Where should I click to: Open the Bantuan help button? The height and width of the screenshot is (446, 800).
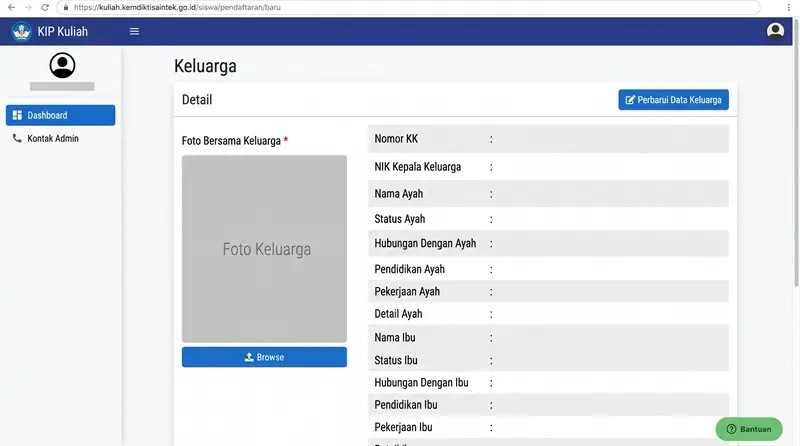749,429
